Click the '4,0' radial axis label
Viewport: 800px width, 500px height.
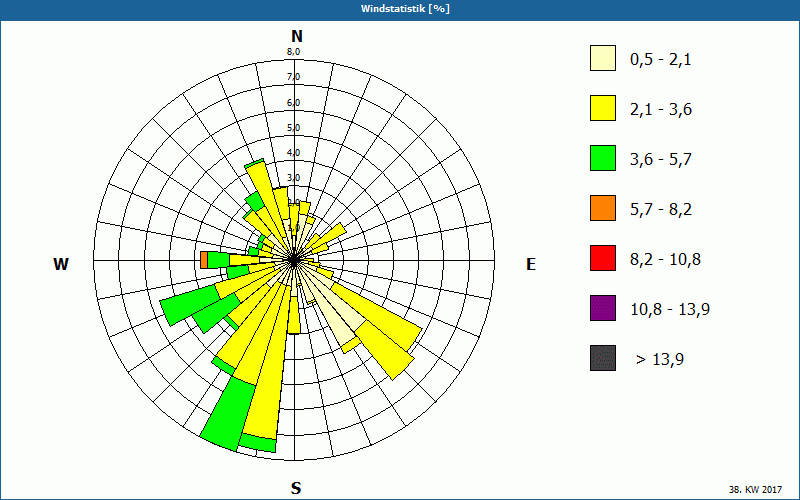pyautogui.click(x=293, y=153)
